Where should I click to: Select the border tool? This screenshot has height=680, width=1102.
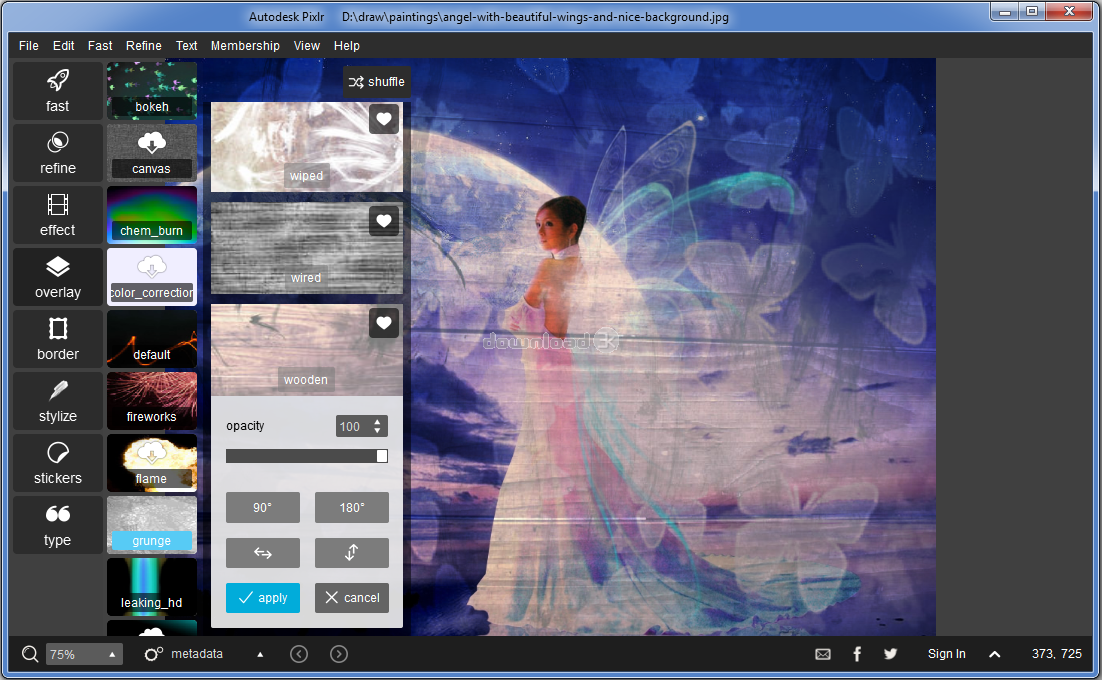pyautogui.click(x=58, y=339)
